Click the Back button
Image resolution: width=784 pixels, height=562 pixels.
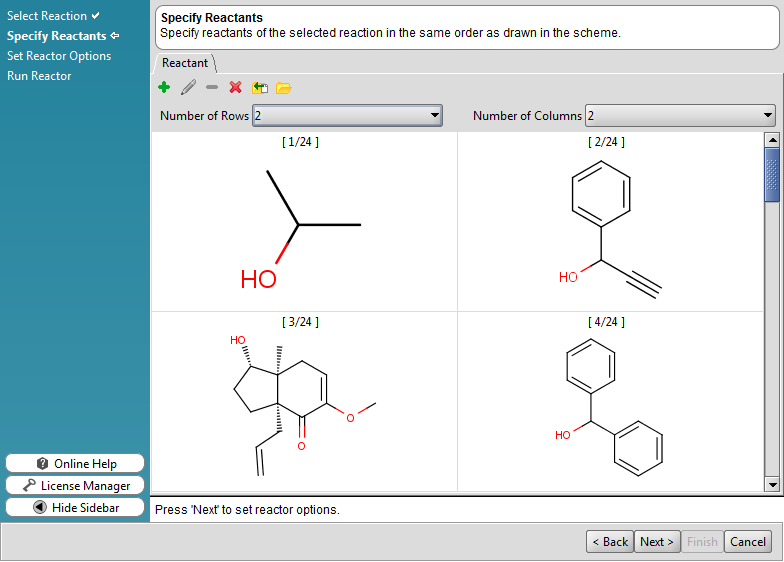[x=609, y=542]
